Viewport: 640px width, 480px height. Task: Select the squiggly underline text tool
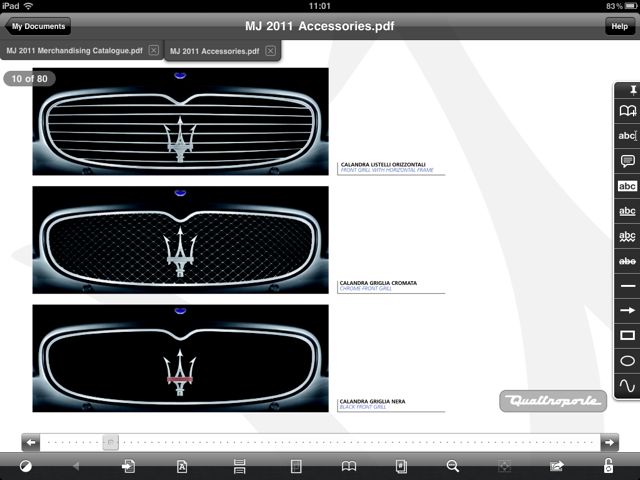(627, 236)
